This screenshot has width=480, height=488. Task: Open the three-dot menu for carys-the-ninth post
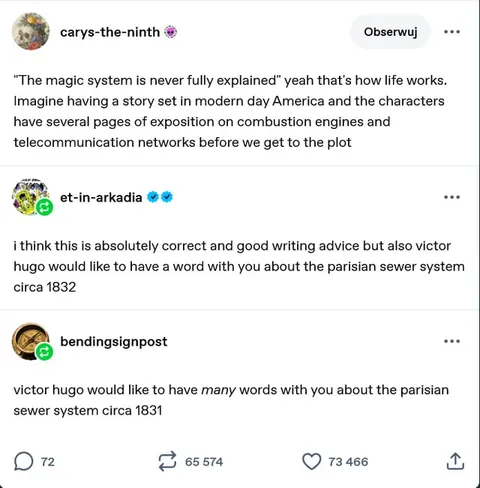click(452, 32)
